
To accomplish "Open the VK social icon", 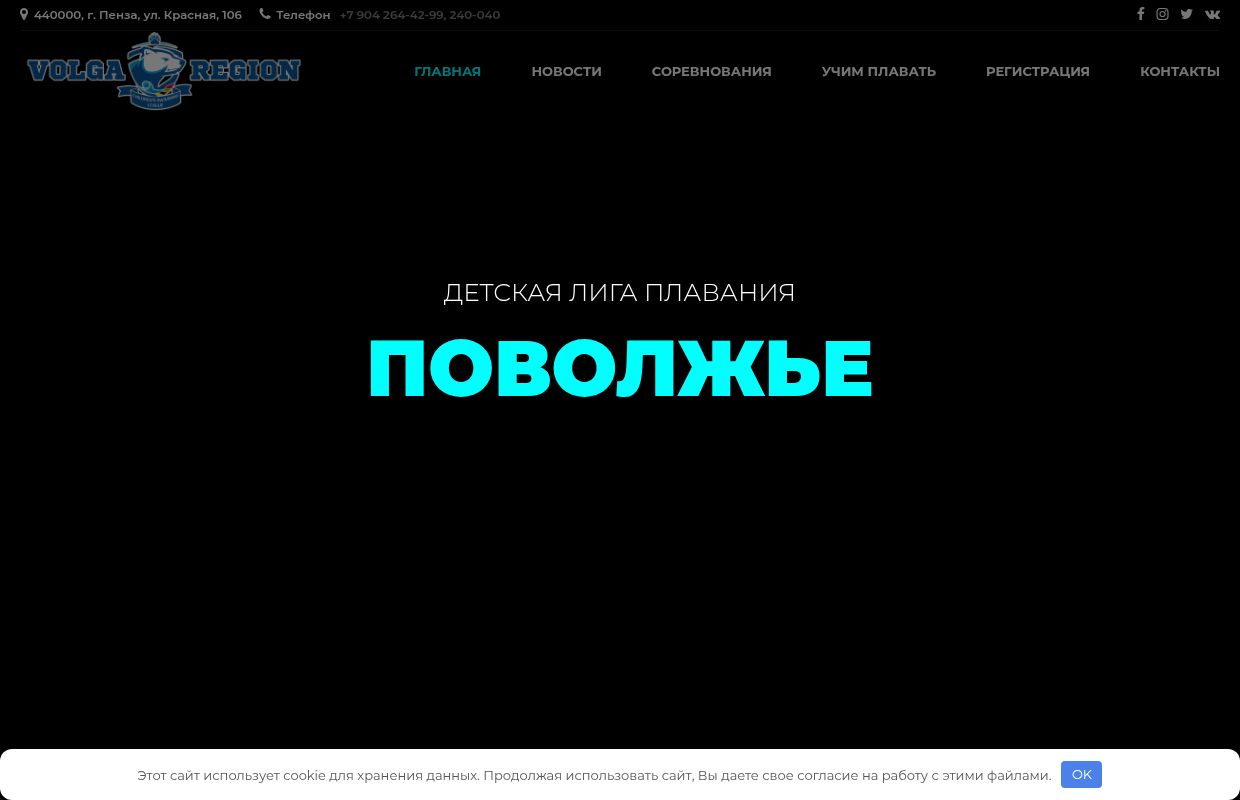I will [1212, 14].
